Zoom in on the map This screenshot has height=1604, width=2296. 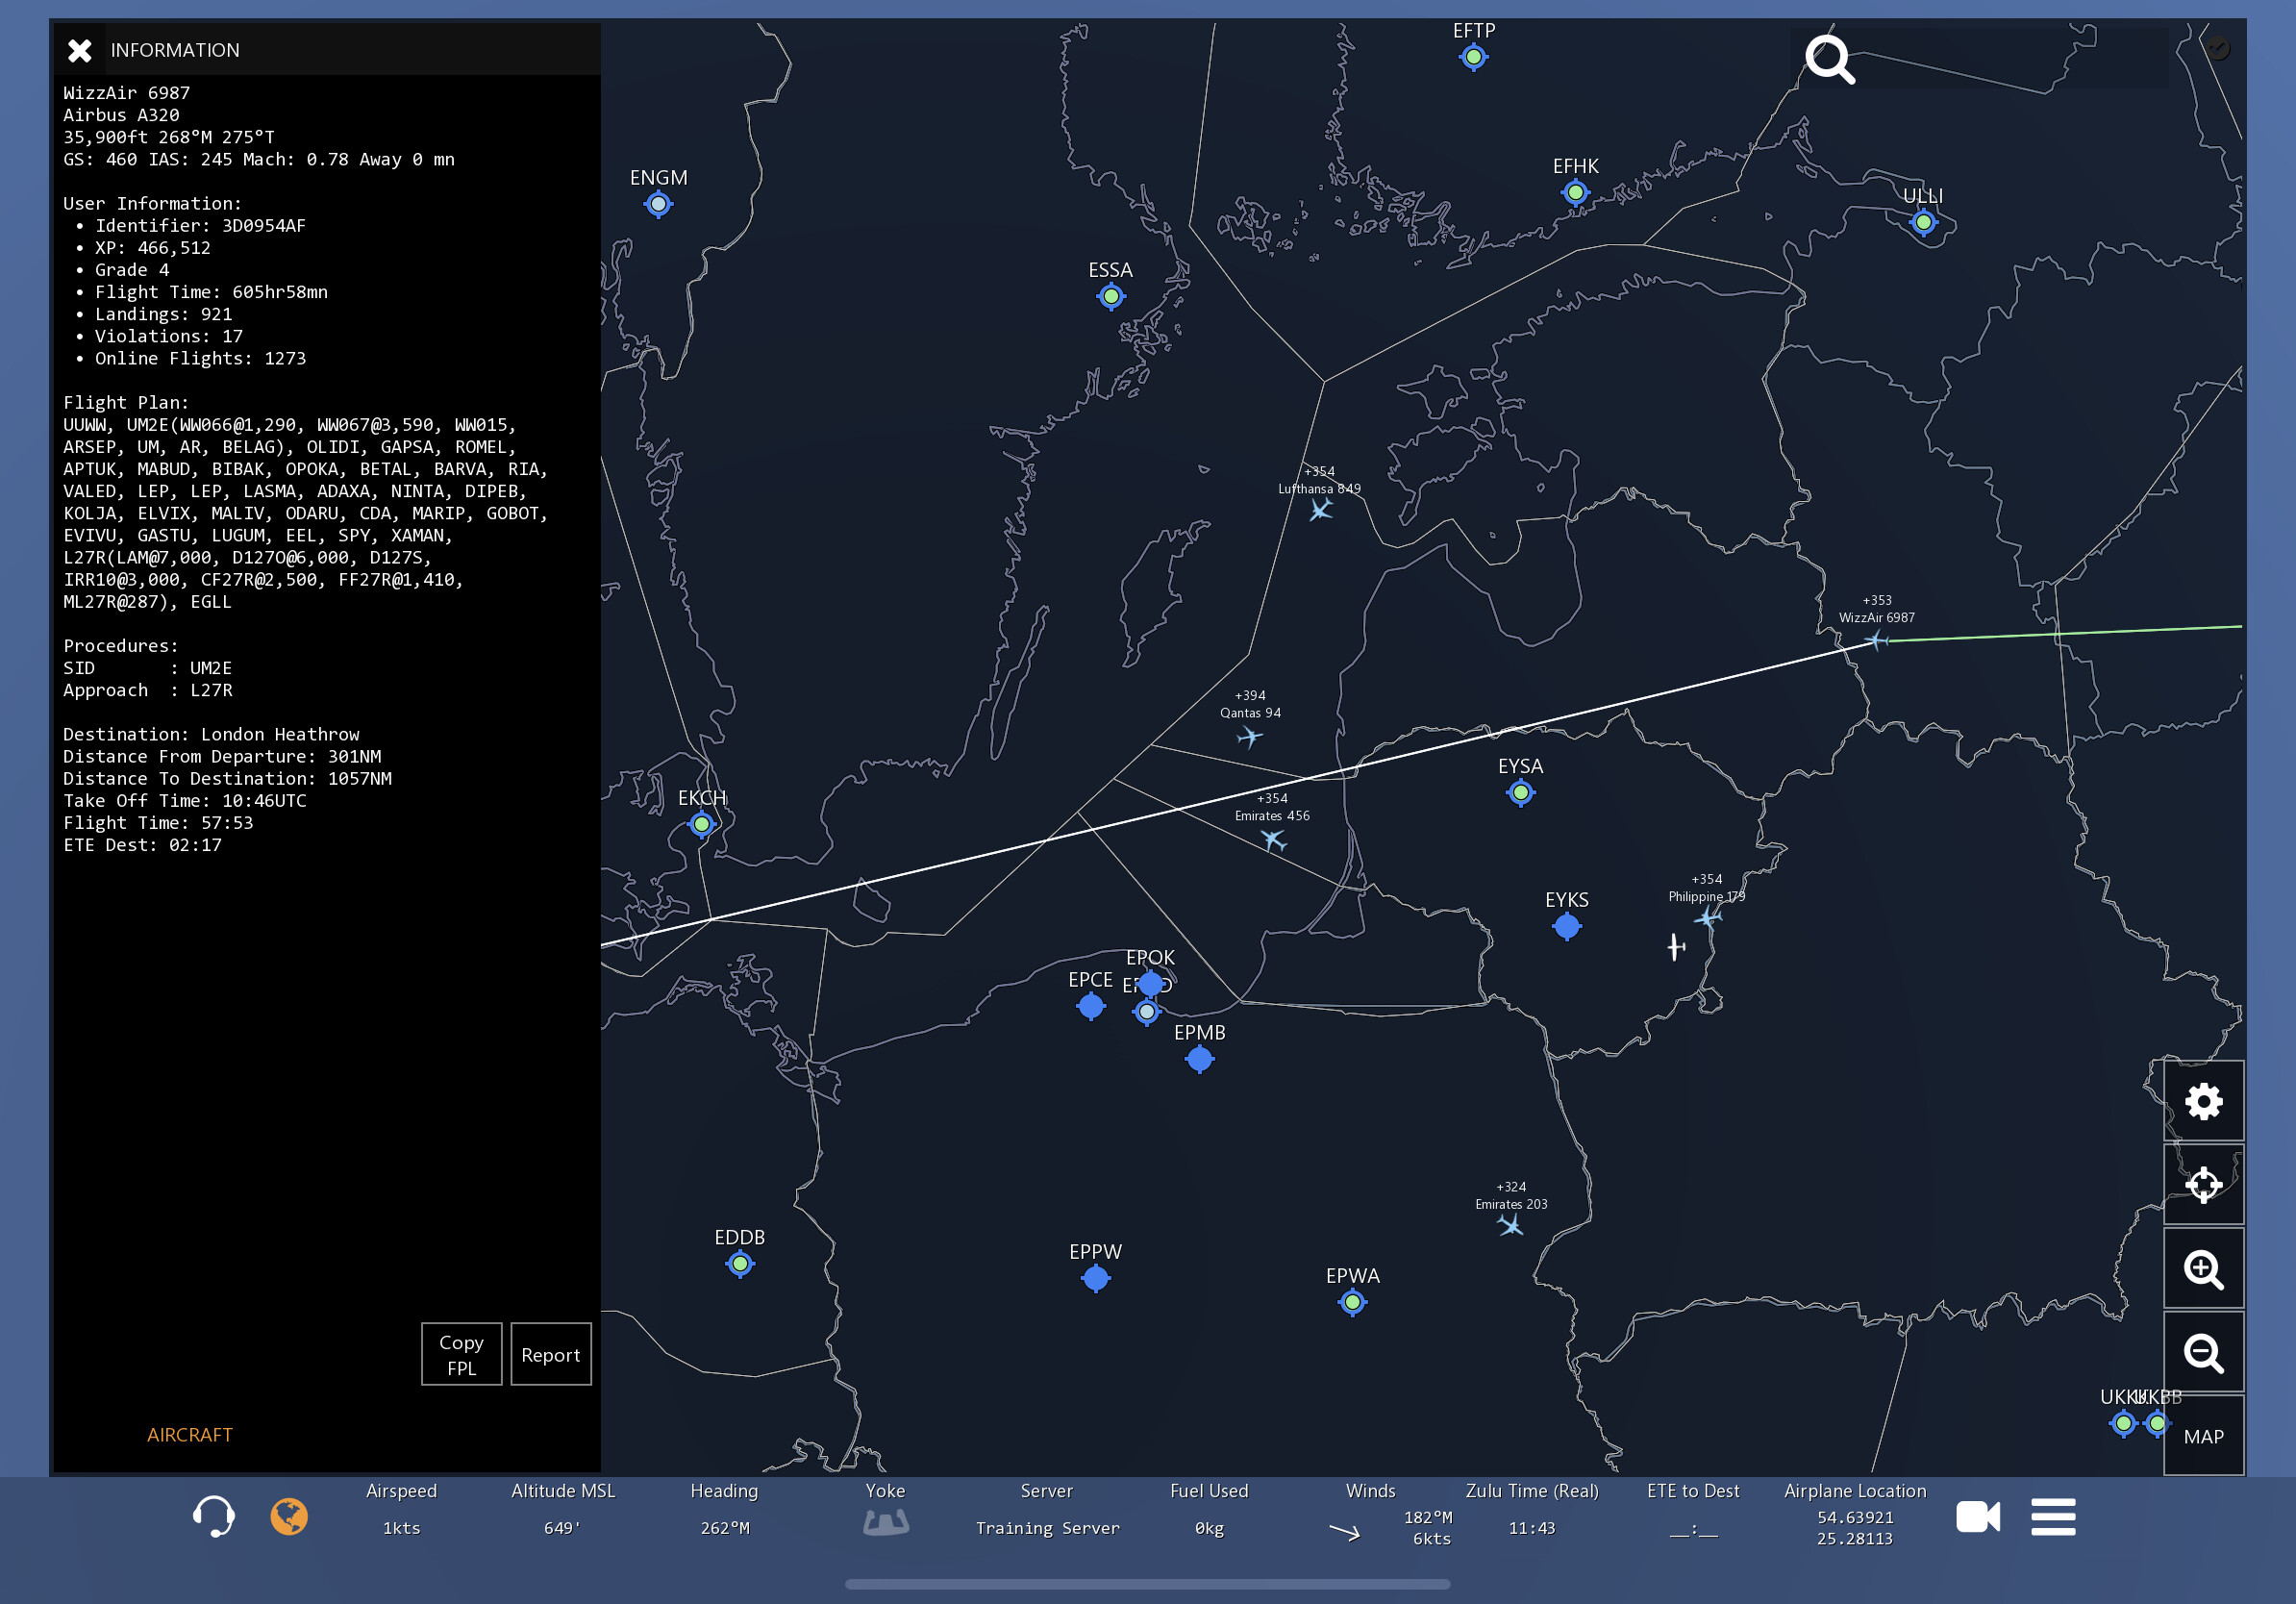pos(2203,1270)
